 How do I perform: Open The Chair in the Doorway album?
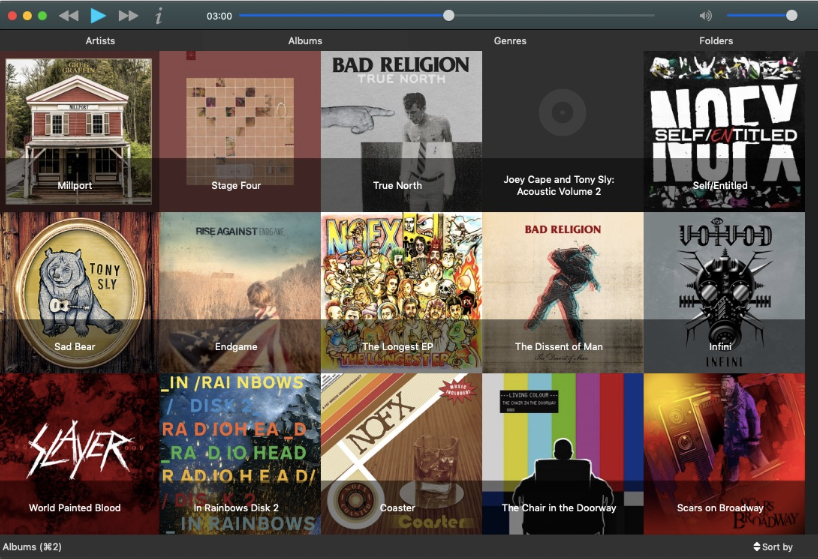tap(563, 454)
